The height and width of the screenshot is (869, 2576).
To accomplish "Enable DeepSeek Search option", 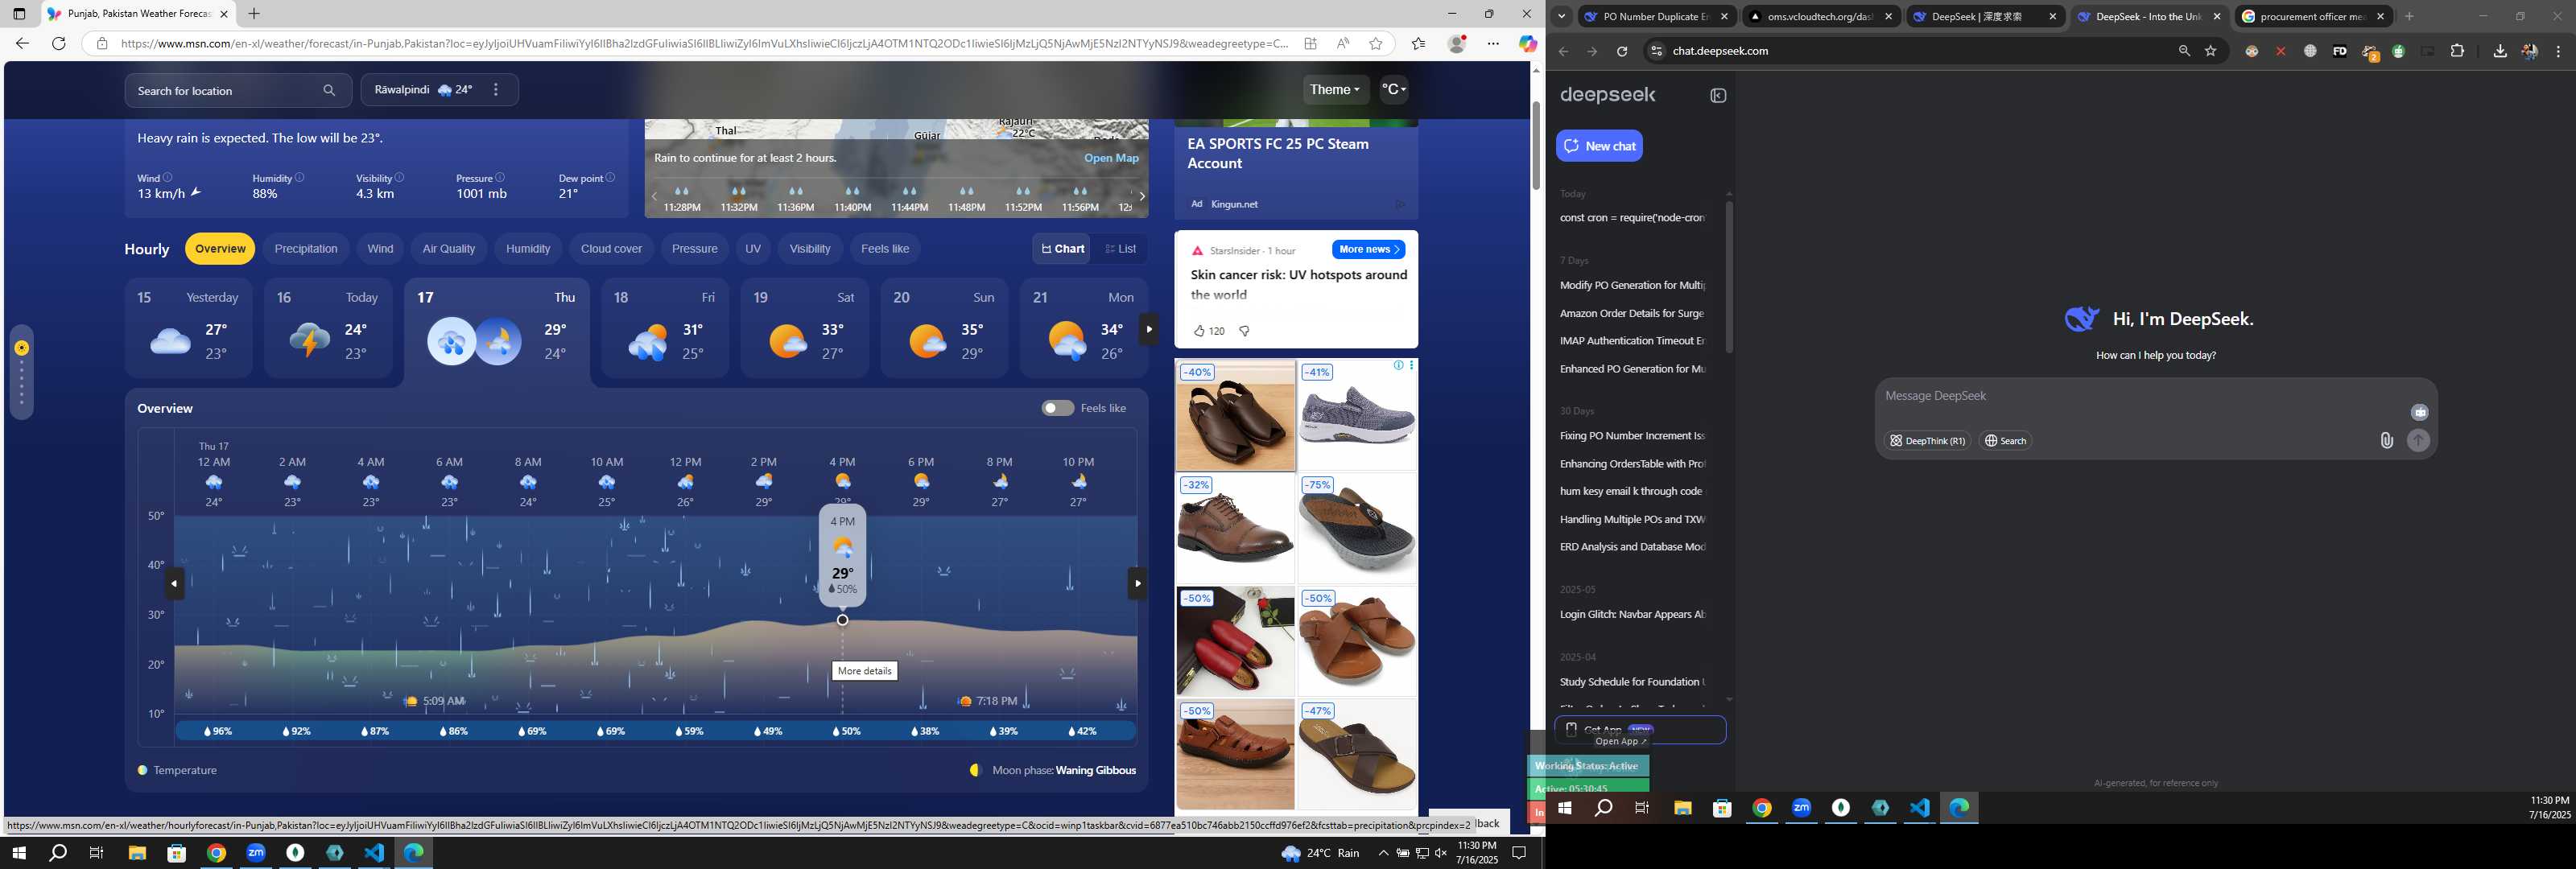I will [x=2005, y=441].
